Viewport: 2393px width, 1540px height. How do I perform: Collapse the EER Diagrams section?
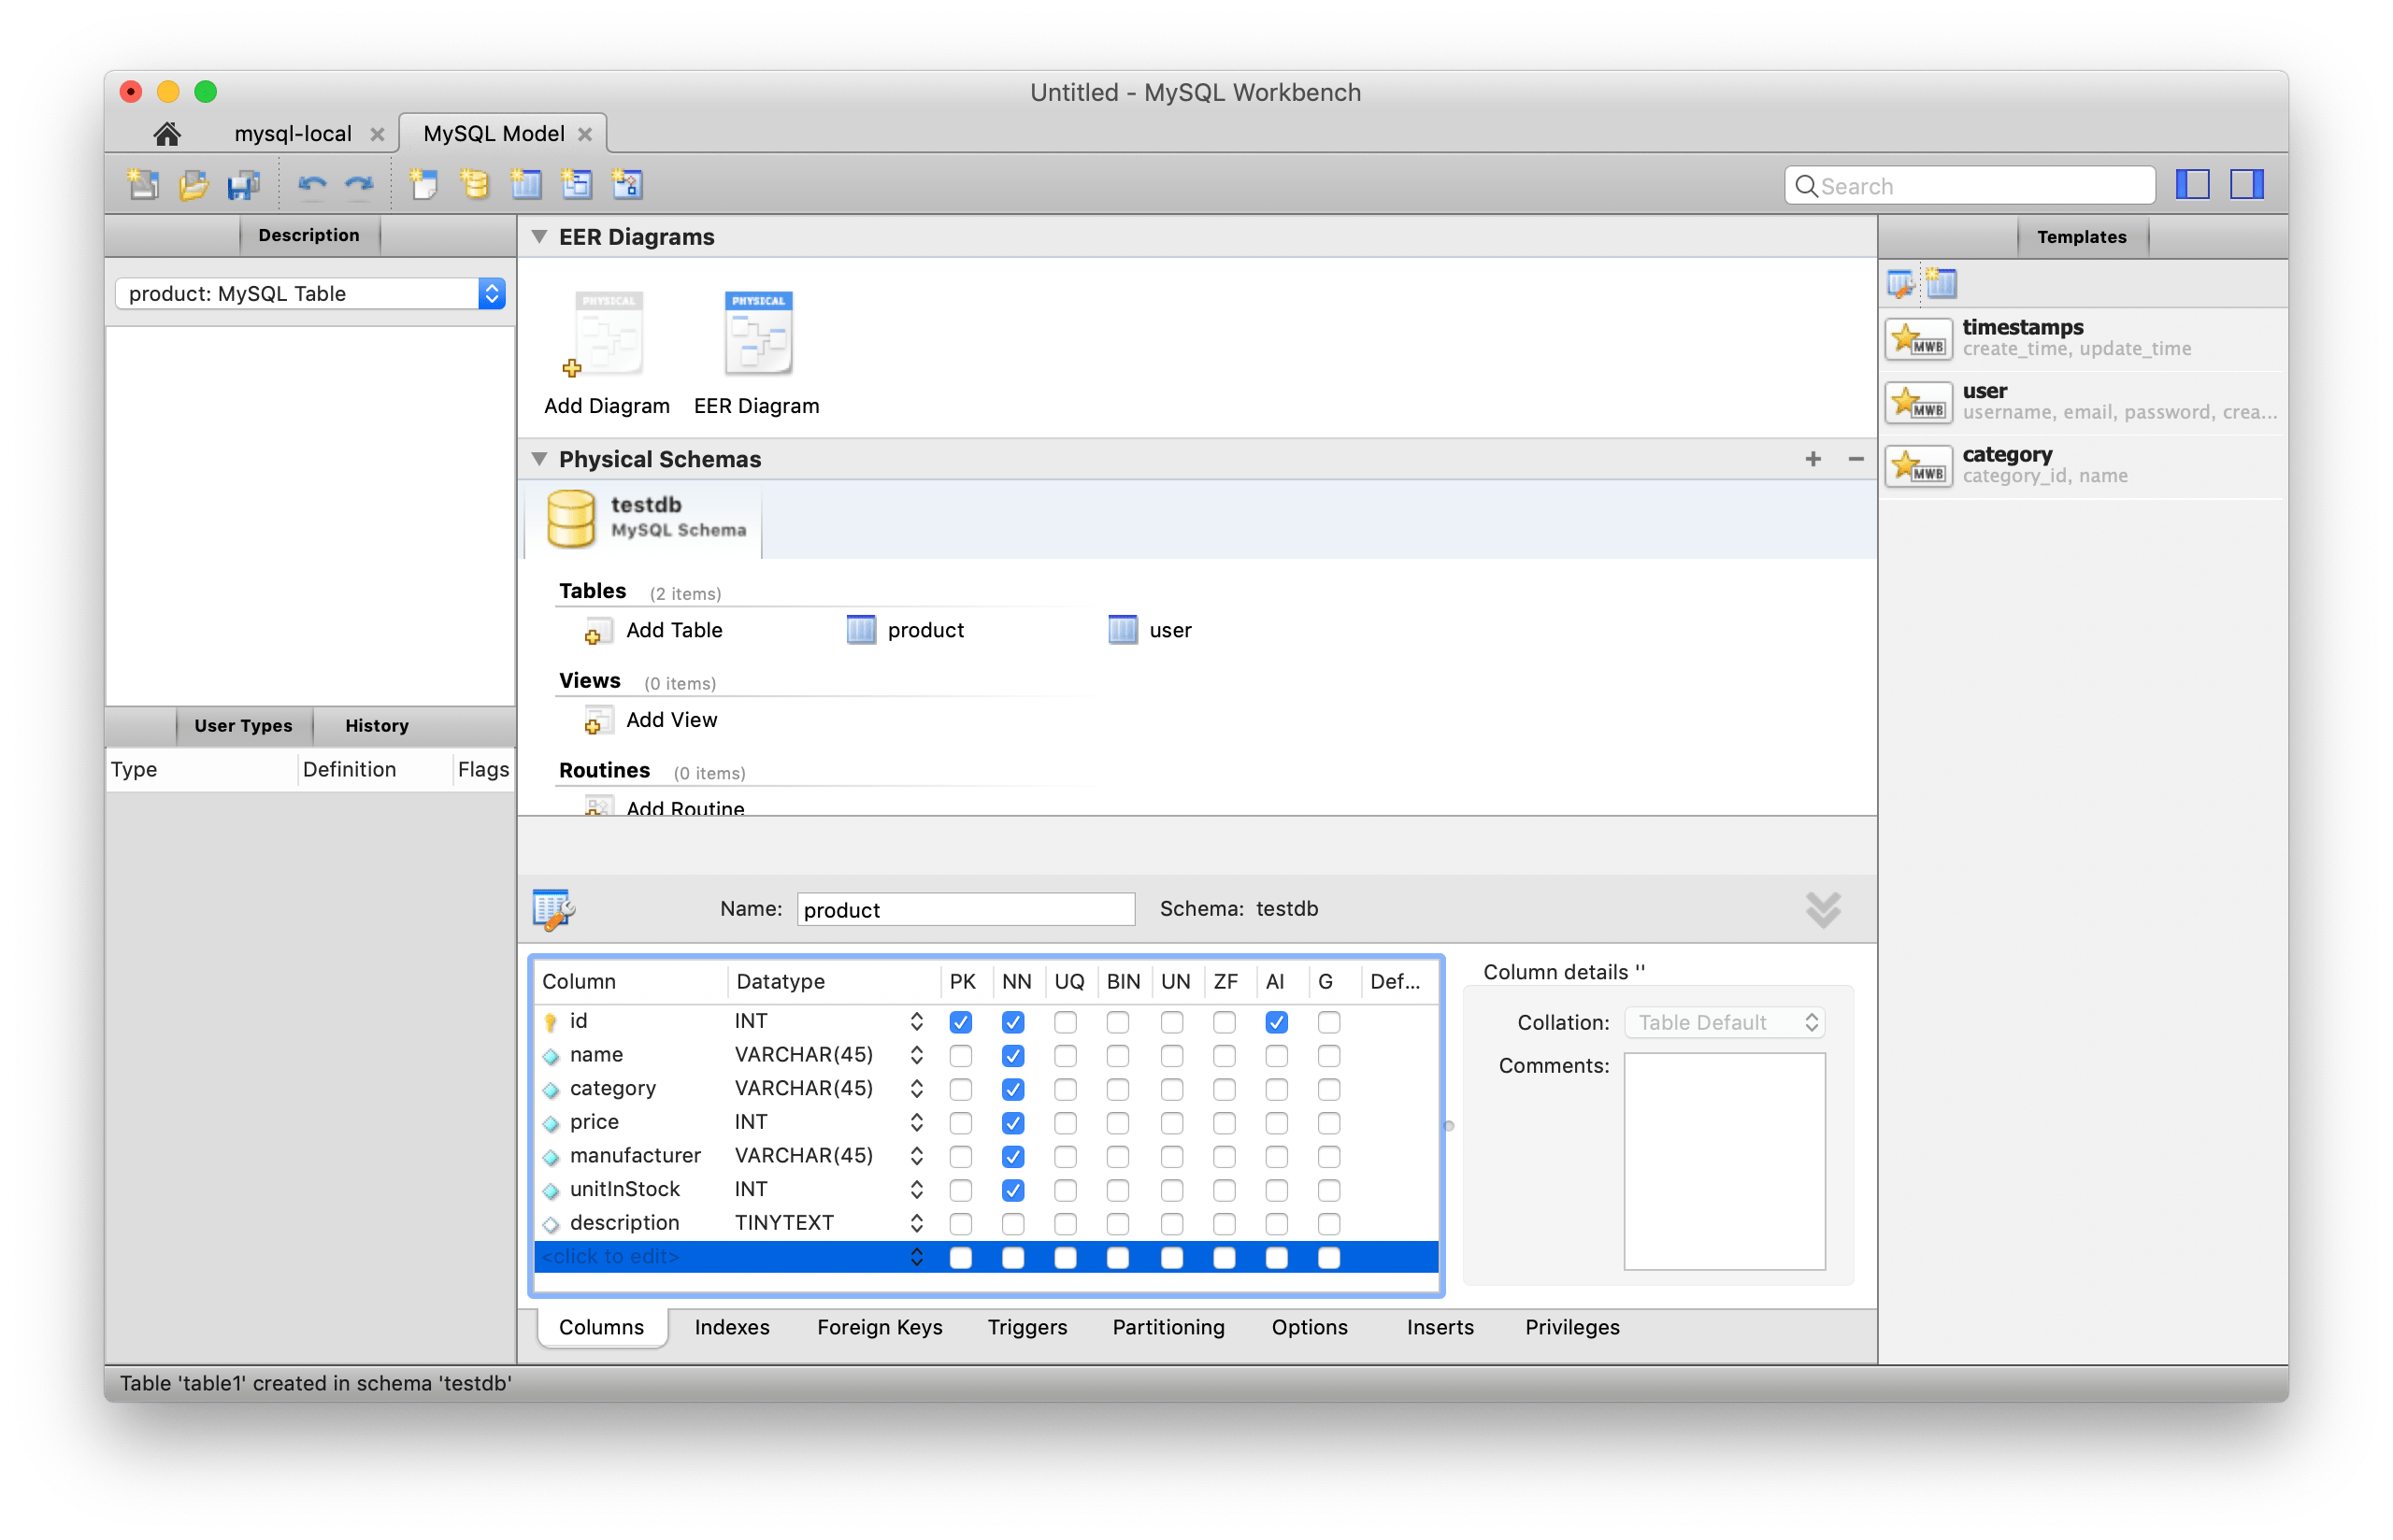point(540,236)
